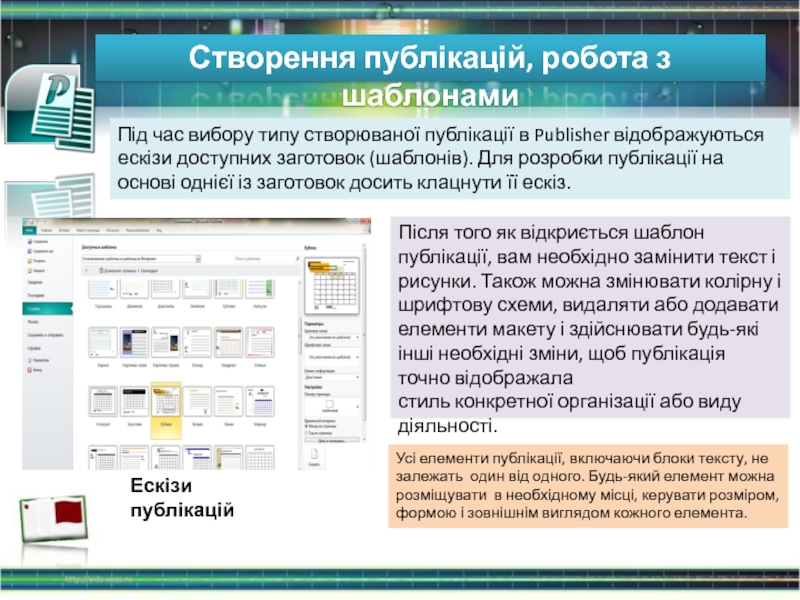Select the Картинка справа calendar template
The width and height of the screenshot is (800, 600).
(x=166, y=342)
